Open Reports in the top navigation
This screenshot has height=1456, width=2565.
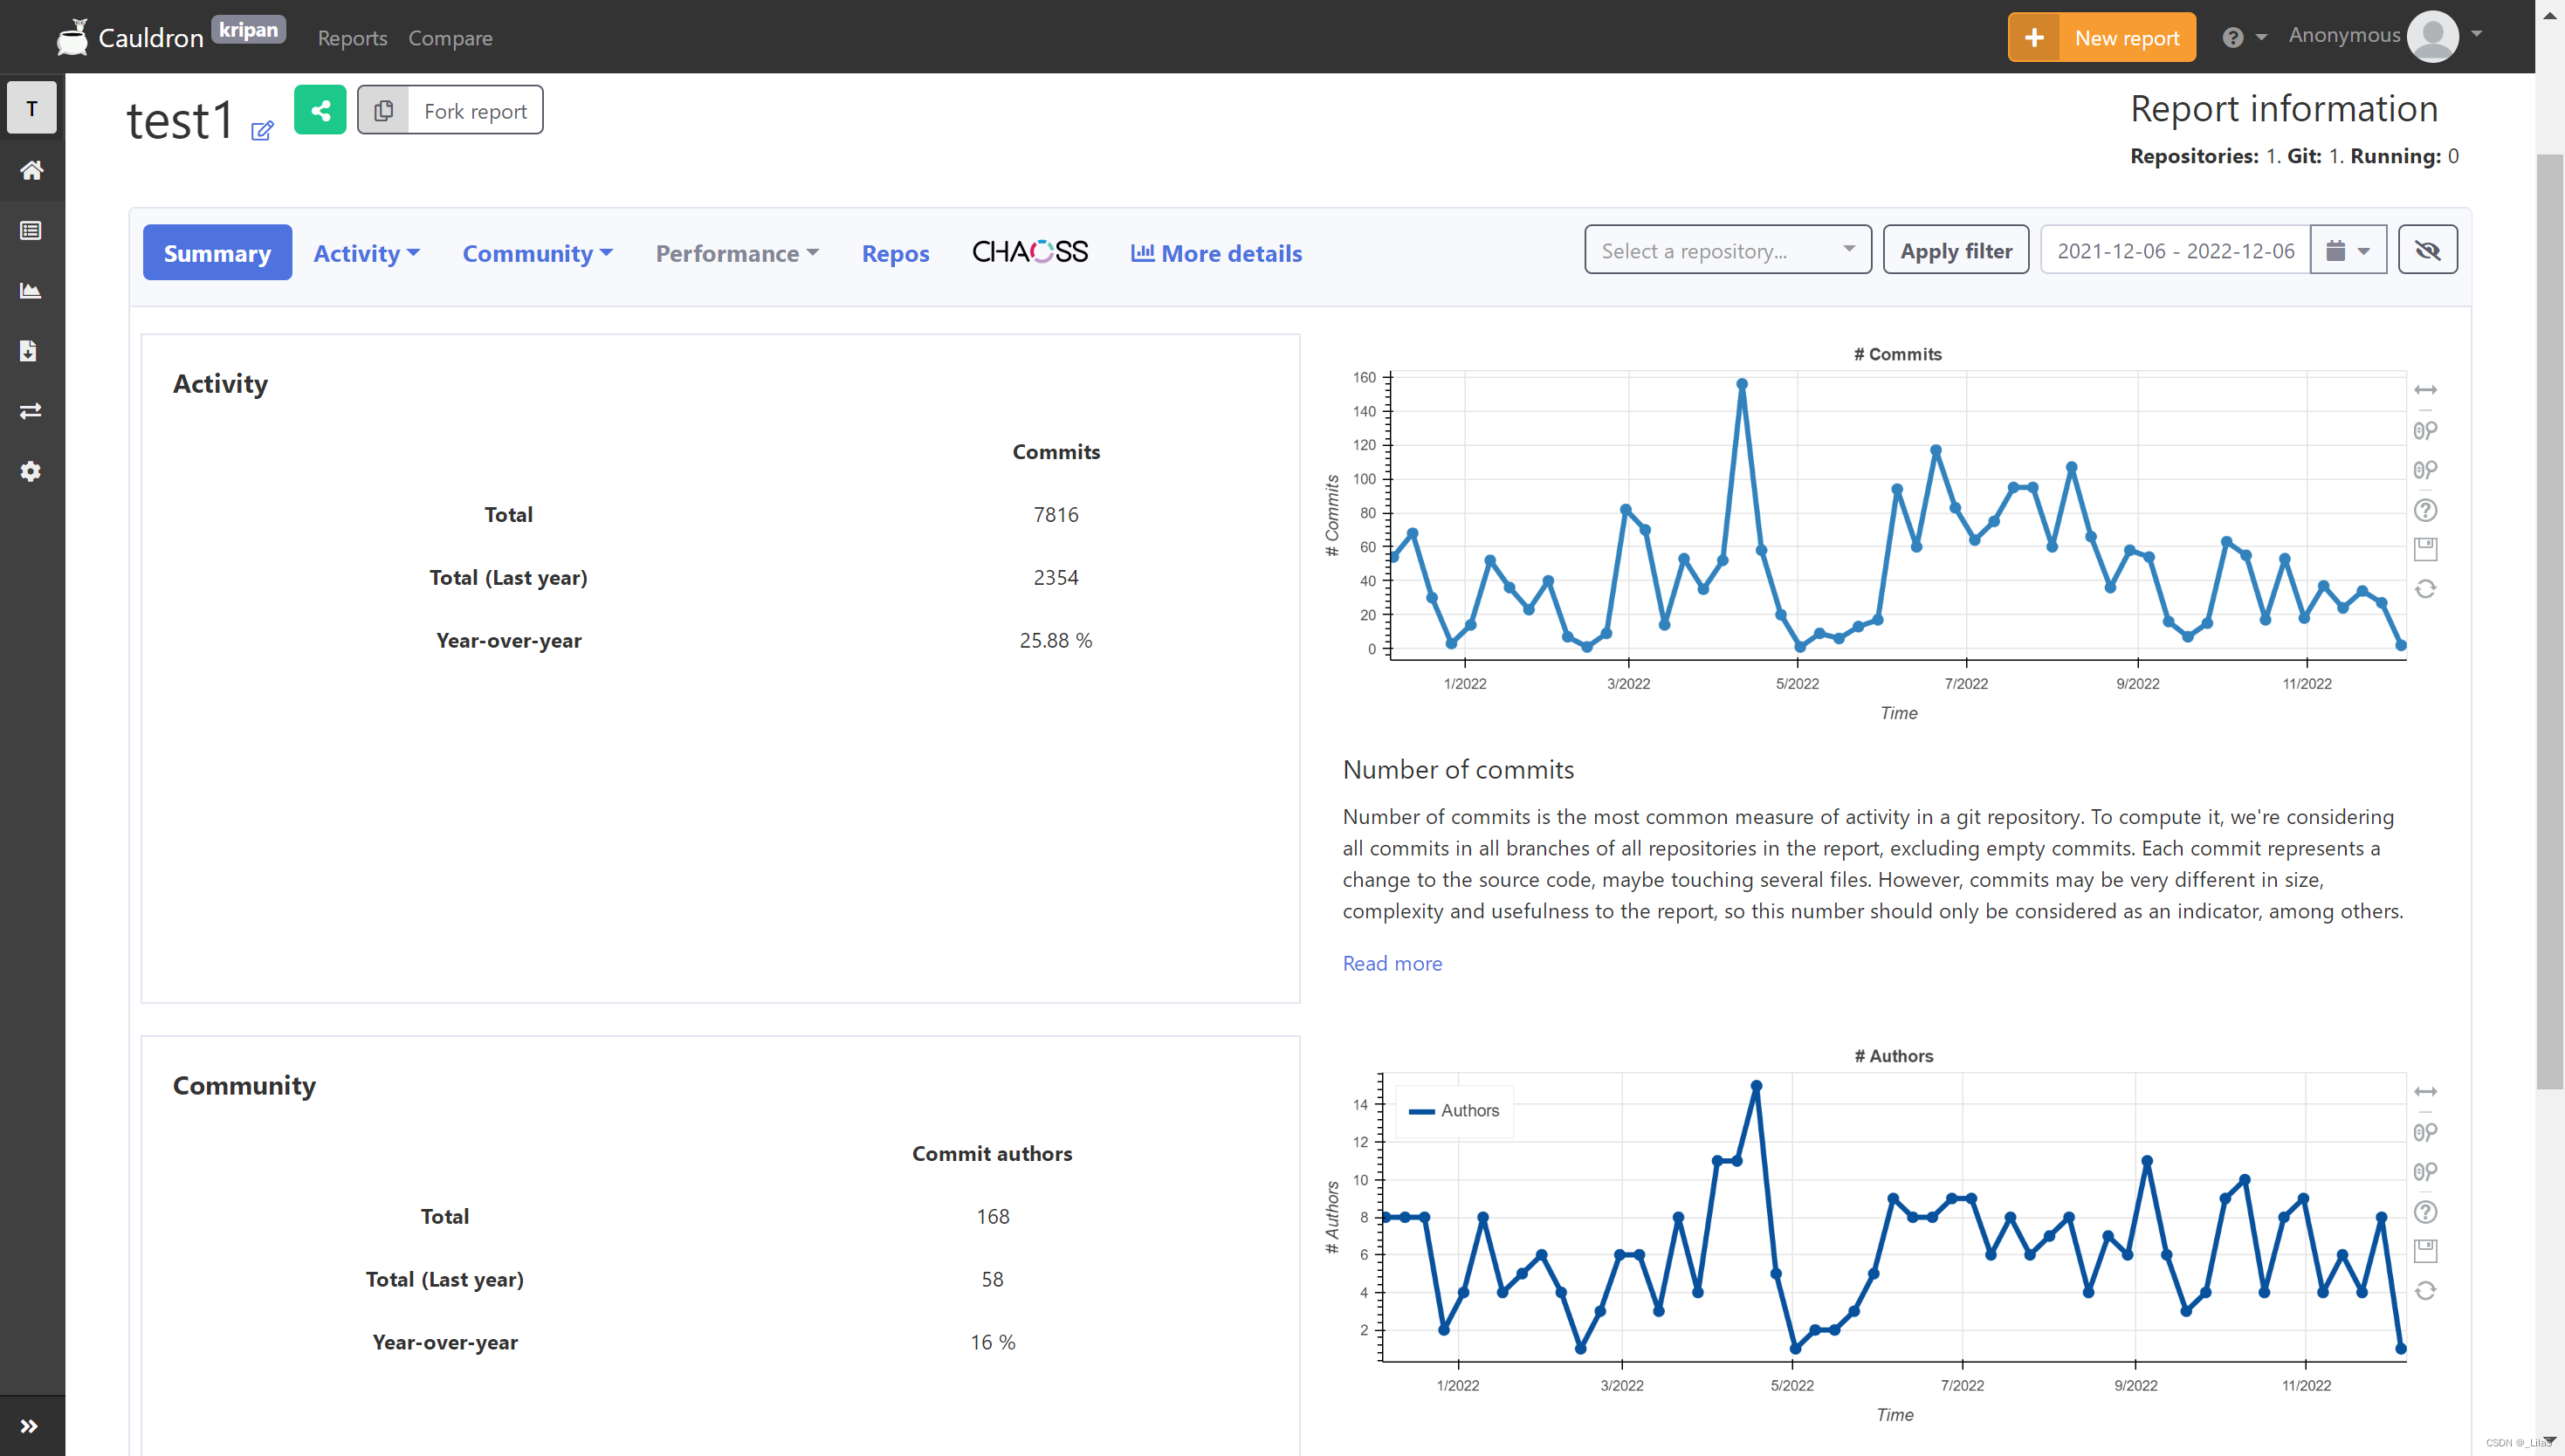[352, 38]
